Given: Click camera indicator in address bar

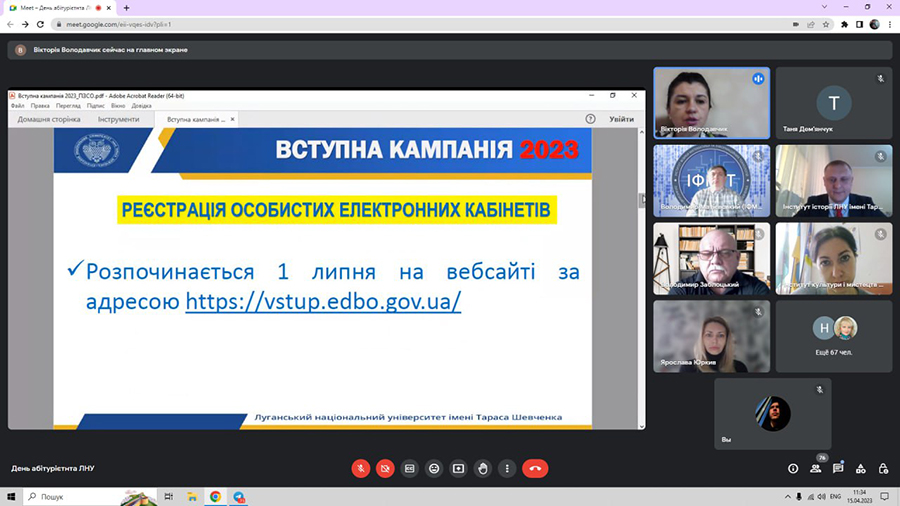Looking at the screenshot, I should pos(796,25).
